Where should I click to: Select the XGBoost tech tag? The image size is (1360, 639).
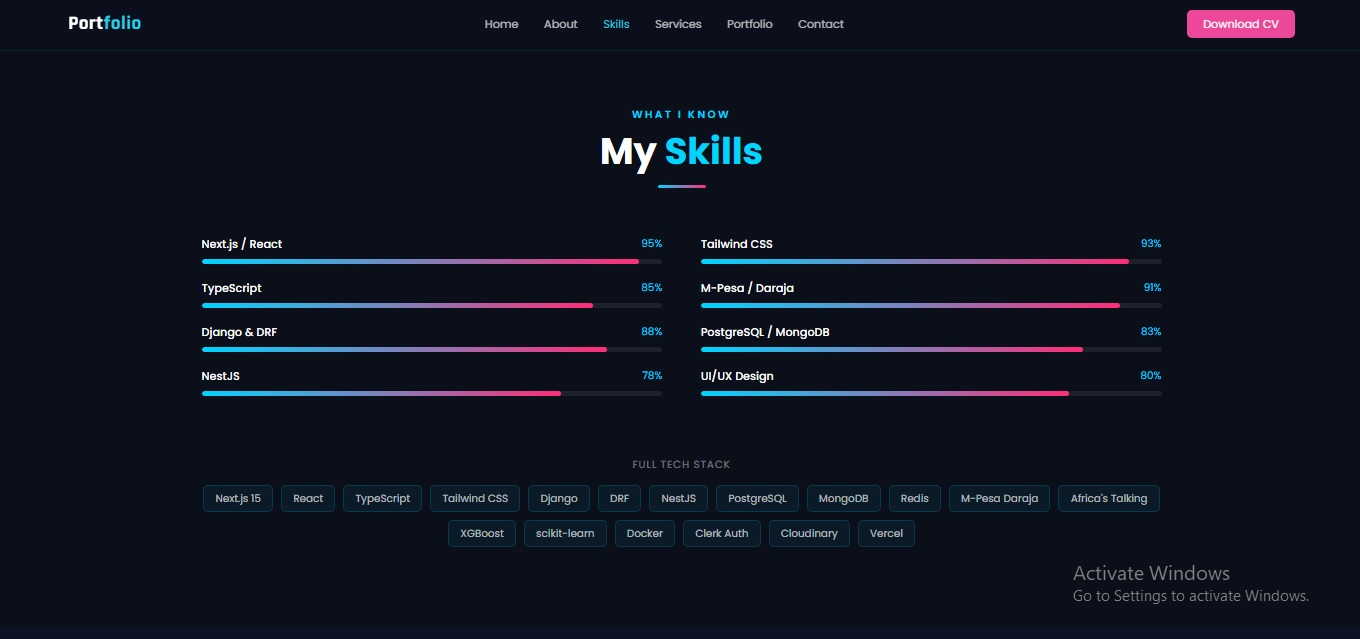coord(482,533)
